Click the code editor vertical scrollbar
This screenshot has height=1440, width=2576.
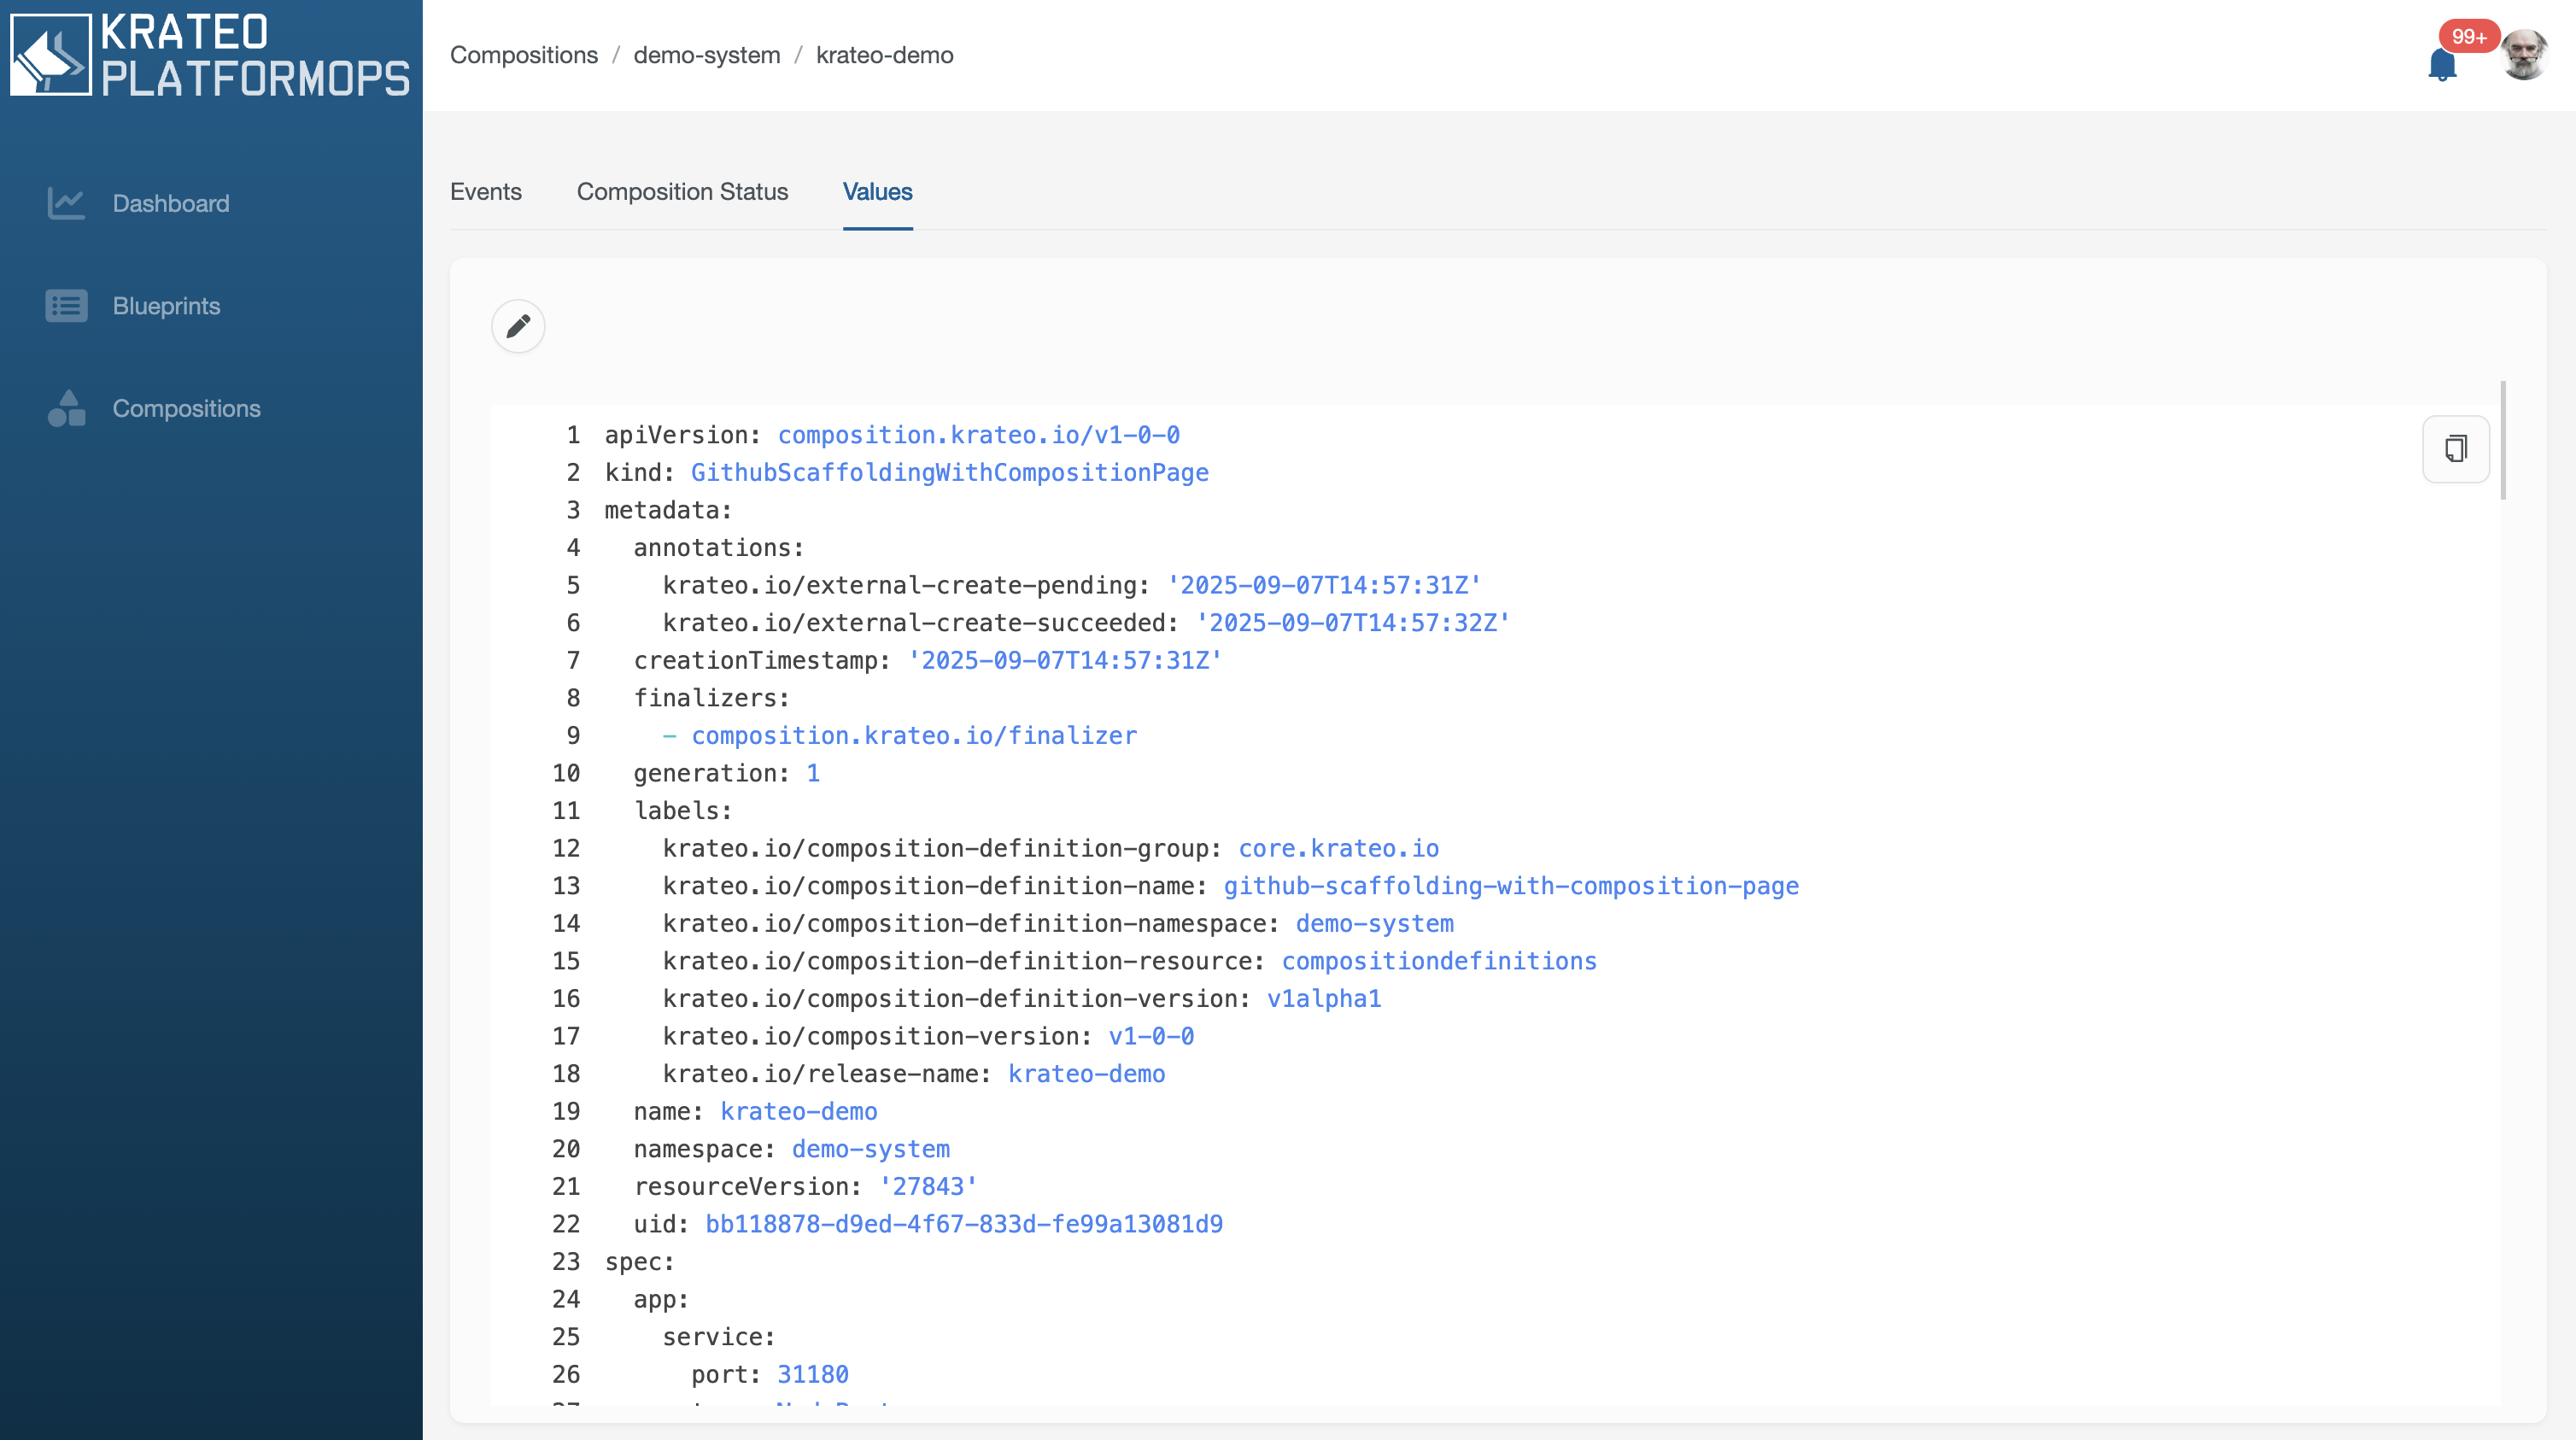[2503, 440]
